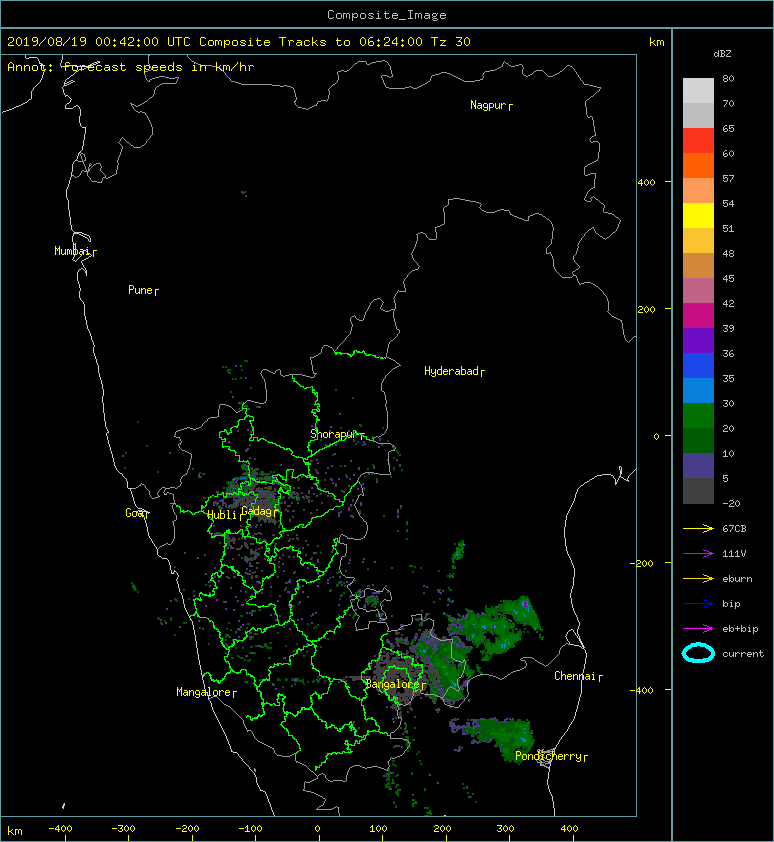Click the 67CB legend label
This screenshot has height=842, width=774.
pyautogui.click(x=734, y=529)
